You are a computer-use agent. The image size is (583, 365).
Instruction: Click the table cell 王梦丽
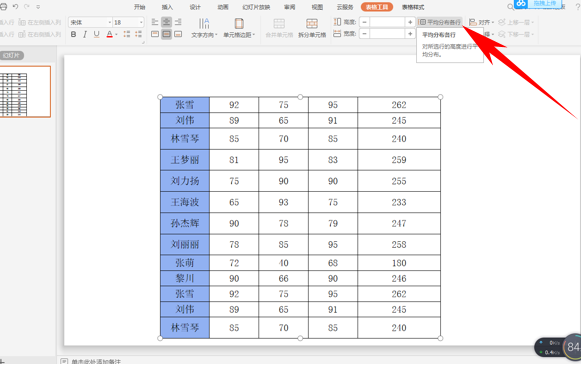tap(185, 160)
